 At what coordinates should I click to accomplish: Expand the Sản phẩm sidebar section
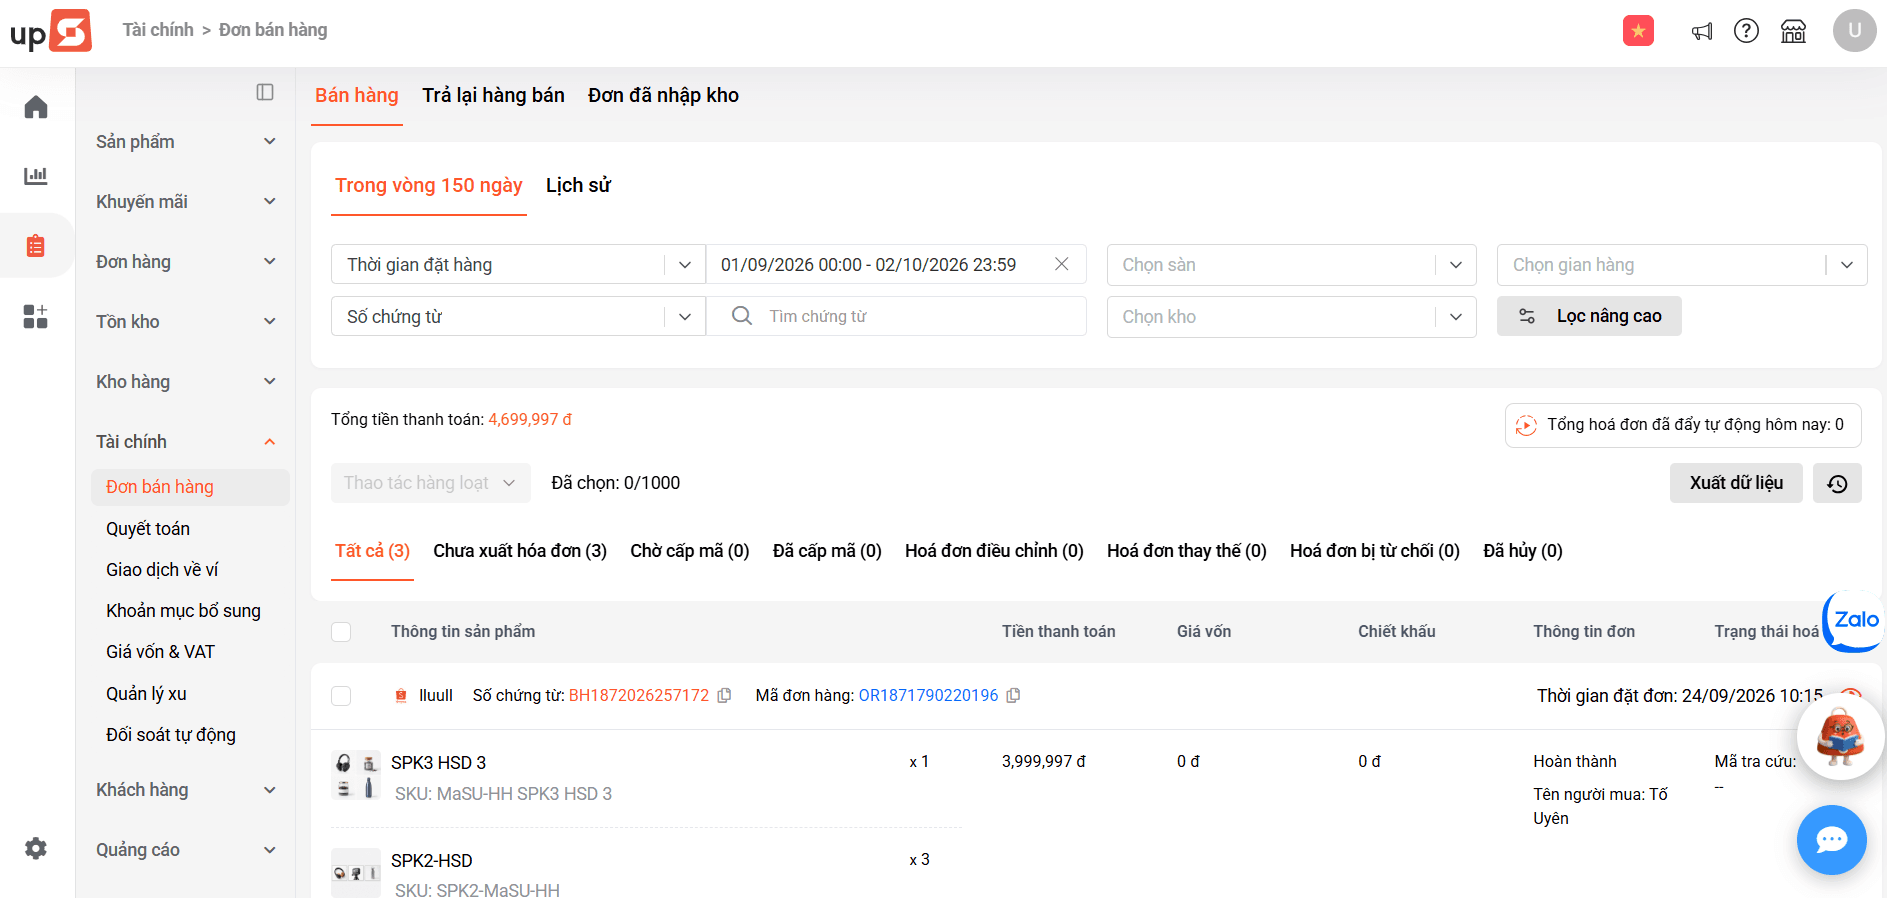[186, 142]
